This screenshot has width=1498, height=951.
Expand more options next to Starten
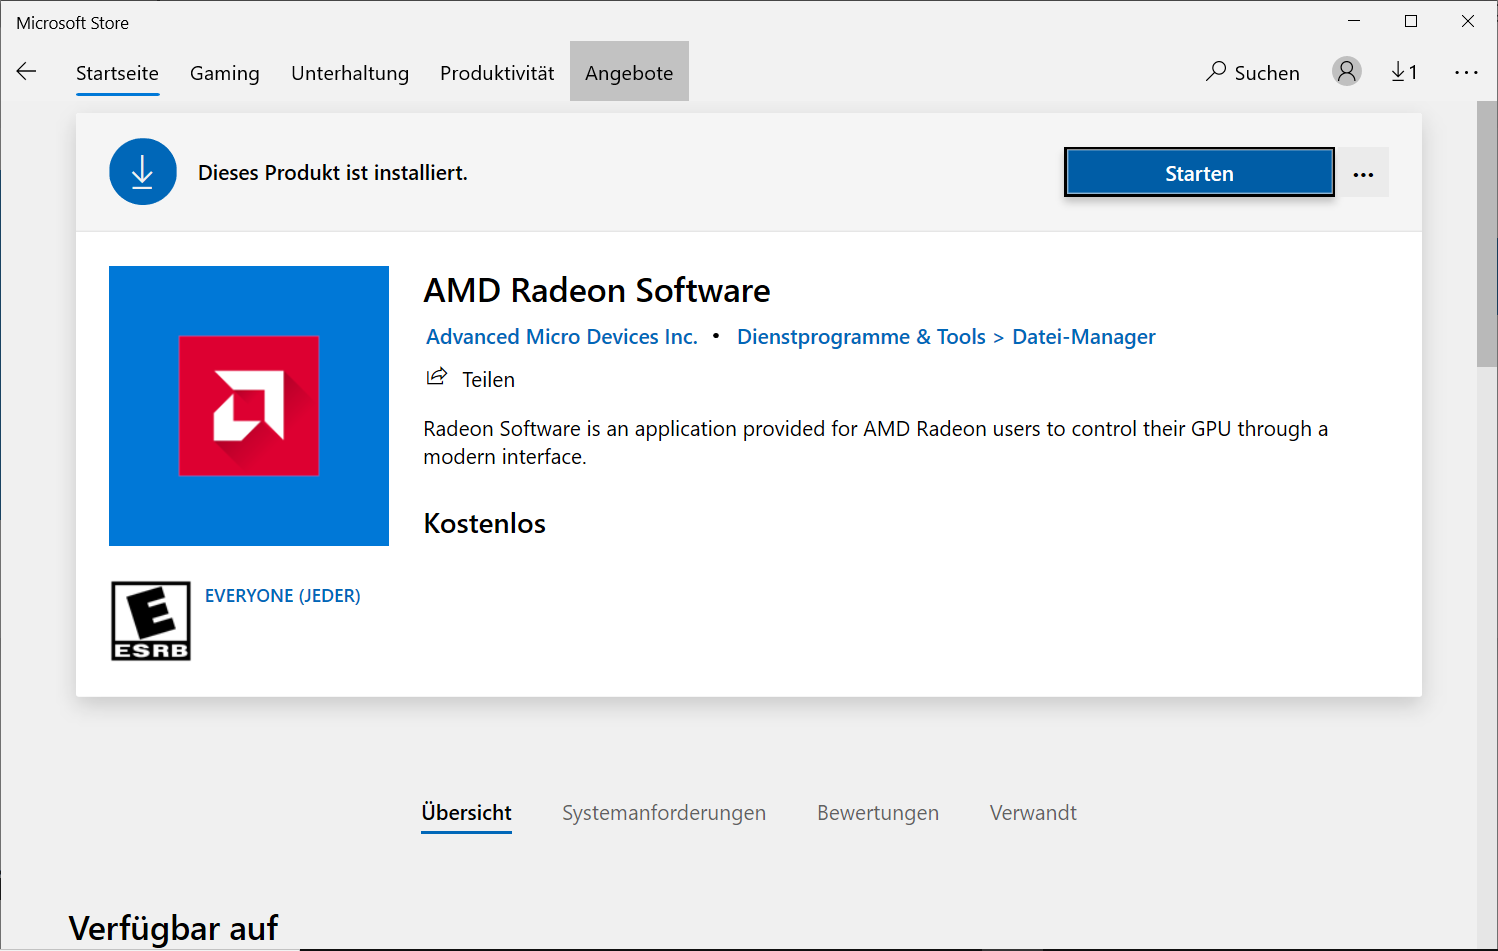[1363, 174]
